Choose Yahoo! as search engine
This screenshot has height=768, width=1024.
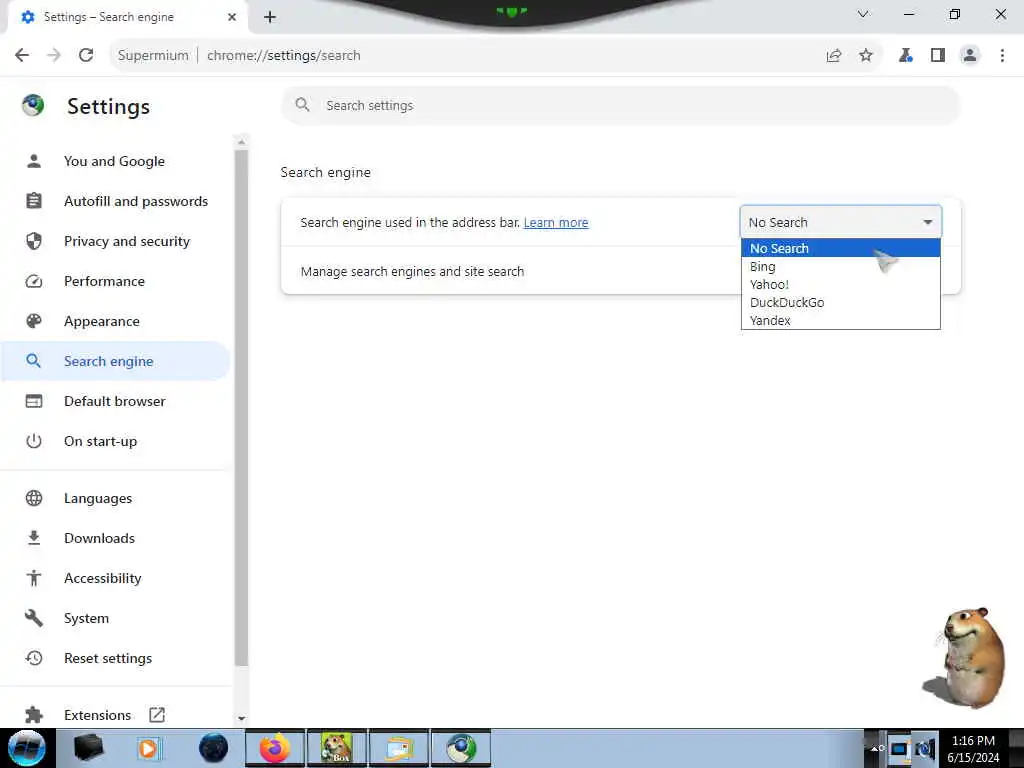(x=840, y=284)
